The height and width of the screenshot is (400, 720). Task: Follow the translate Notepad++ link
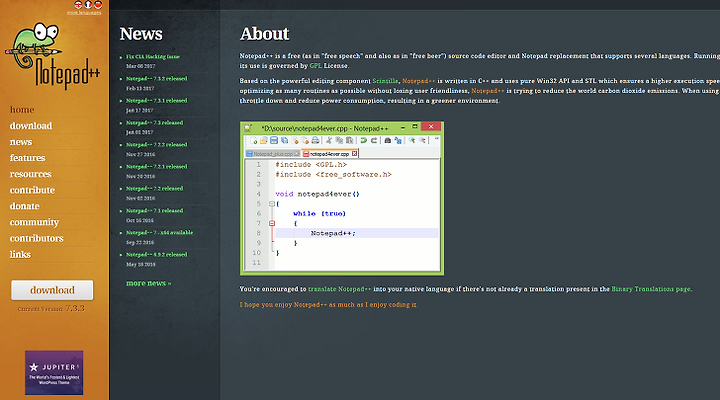[339, 289]
